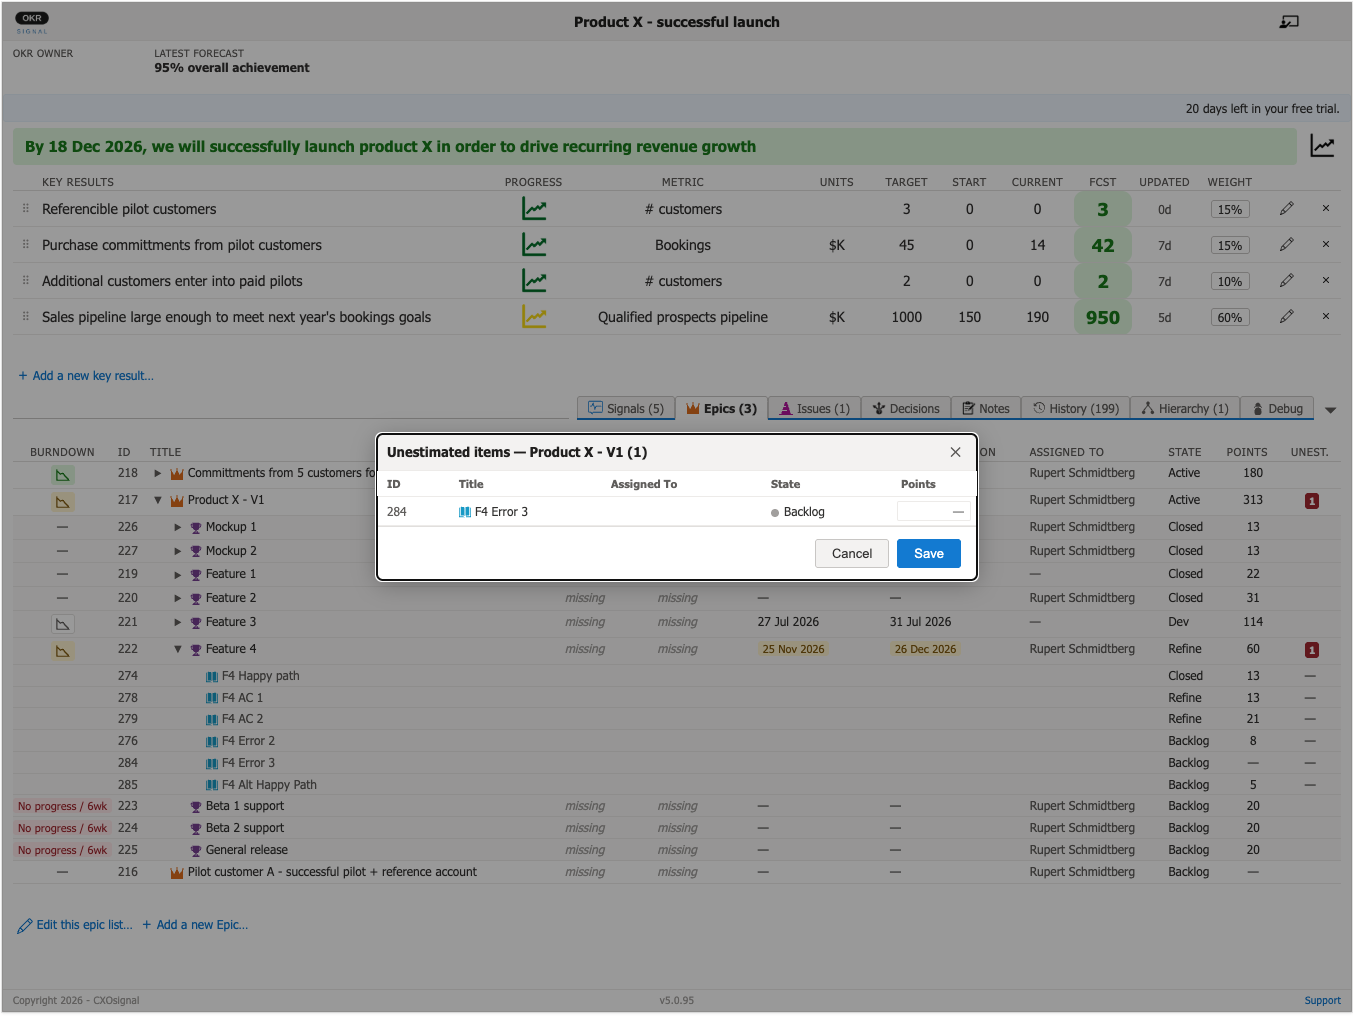This screenshot has height=1016, width=1353.
Task: Open burndown icon for epic 218
Action: pyautogui.click(x=63, y=475)
